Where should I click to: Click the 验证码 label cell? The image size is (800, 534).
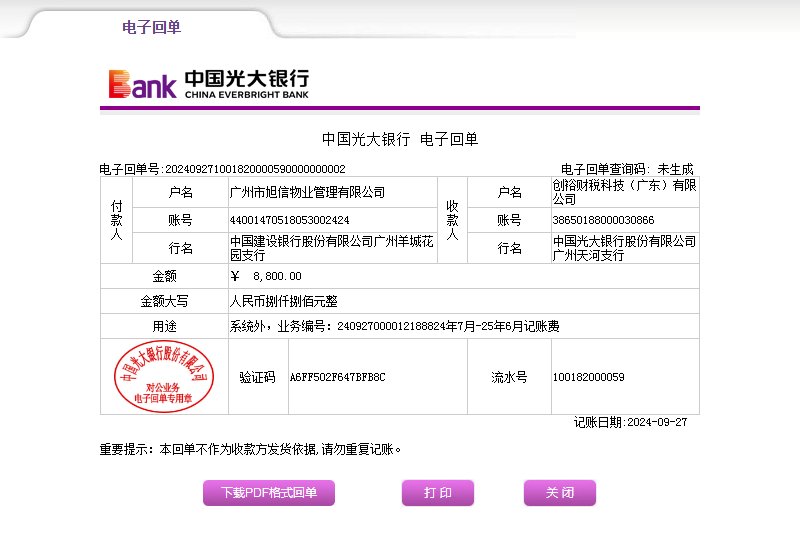coord(258,377)
